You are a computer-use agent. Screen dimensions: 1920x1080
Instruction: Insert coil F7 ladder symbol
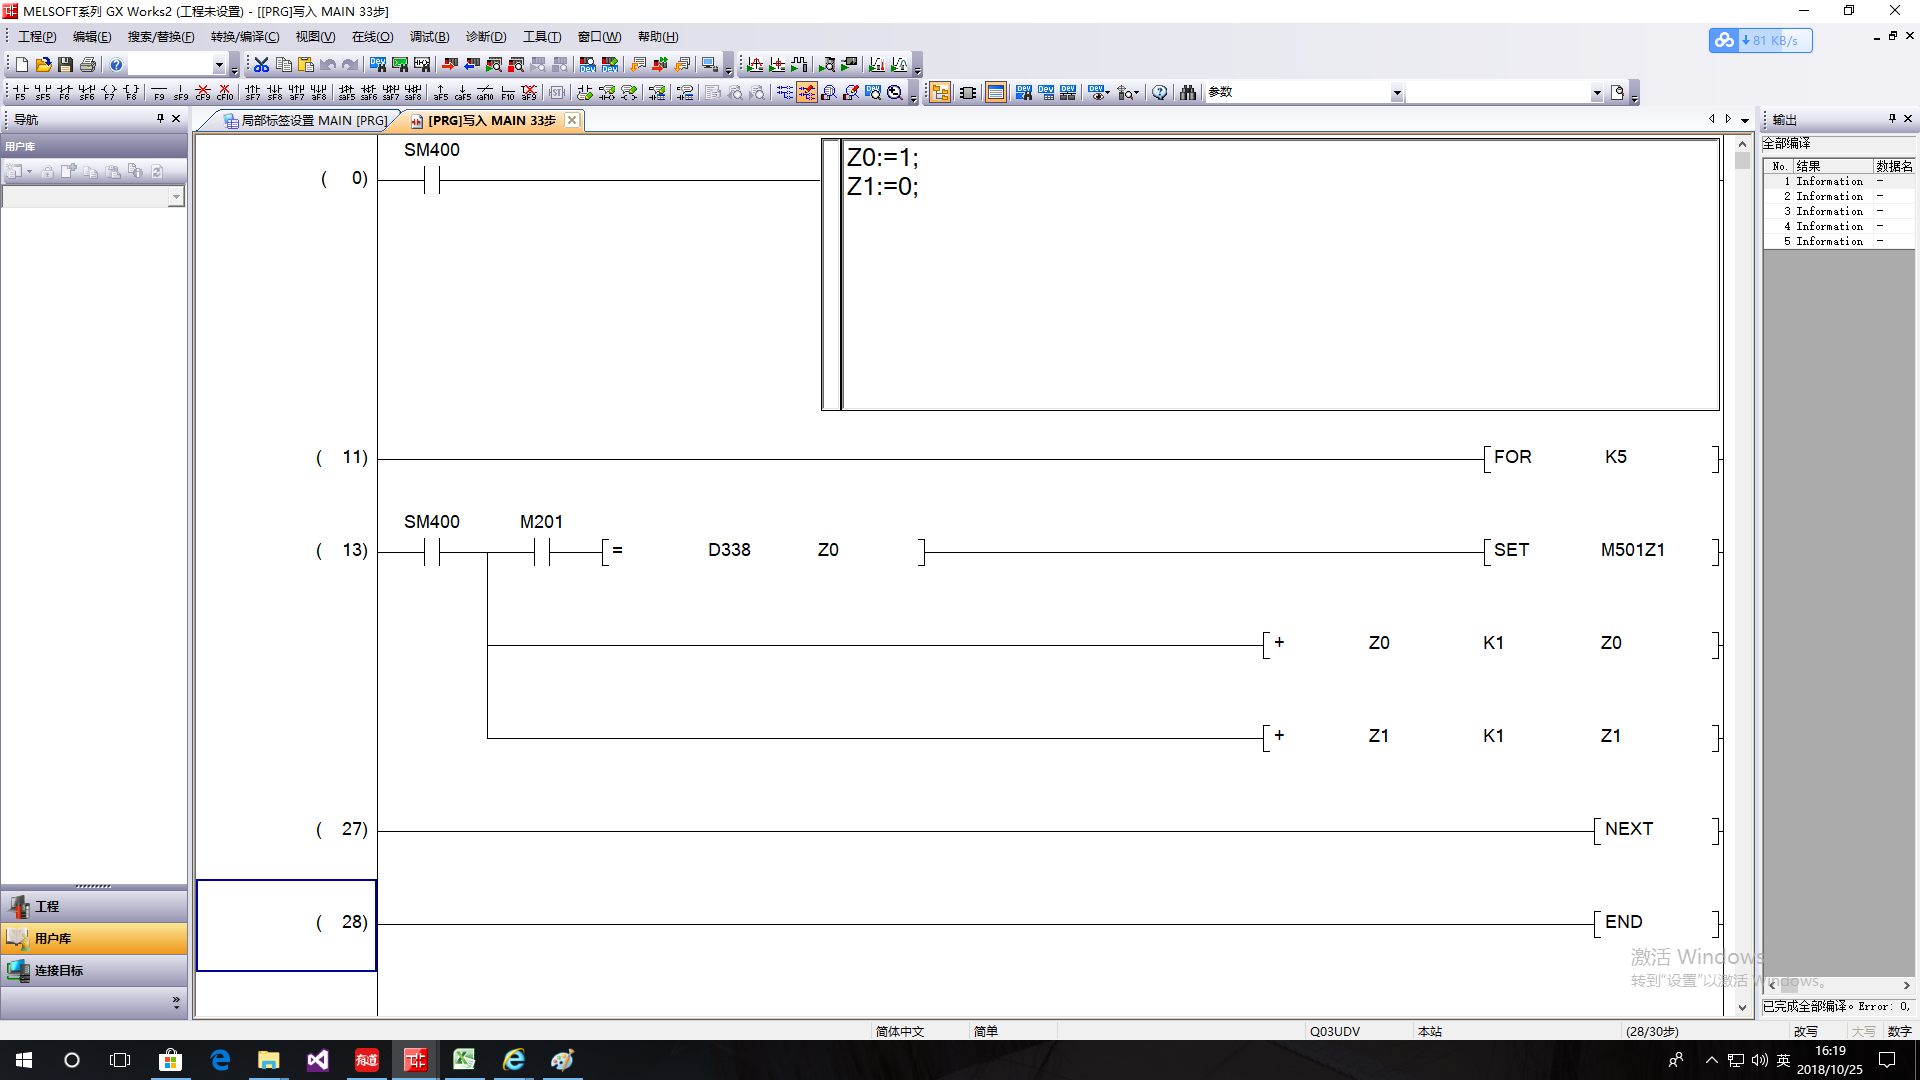[x=109, y=93]
